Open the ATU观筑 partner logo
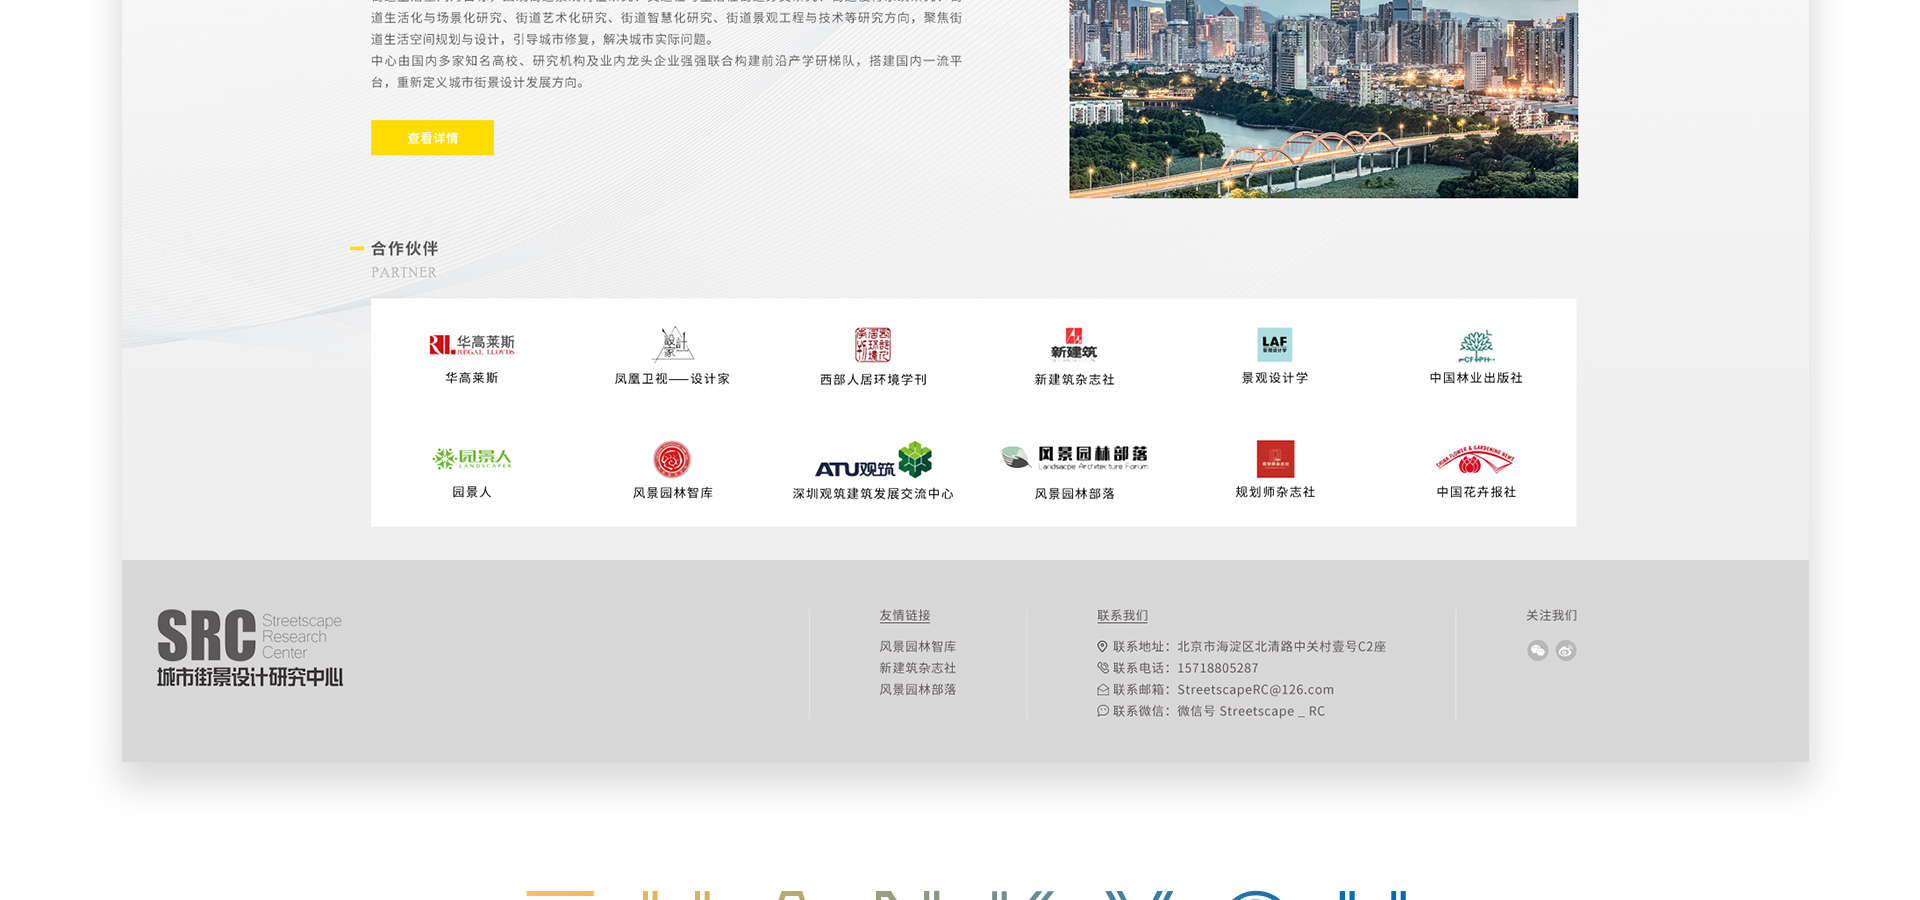 click(873, 461)
